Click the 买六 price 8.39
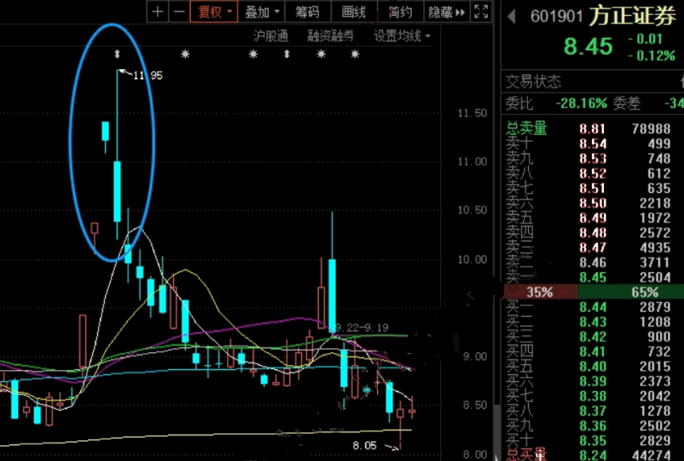This screenshot has height=461, width=684. click(x=593, y=381)
